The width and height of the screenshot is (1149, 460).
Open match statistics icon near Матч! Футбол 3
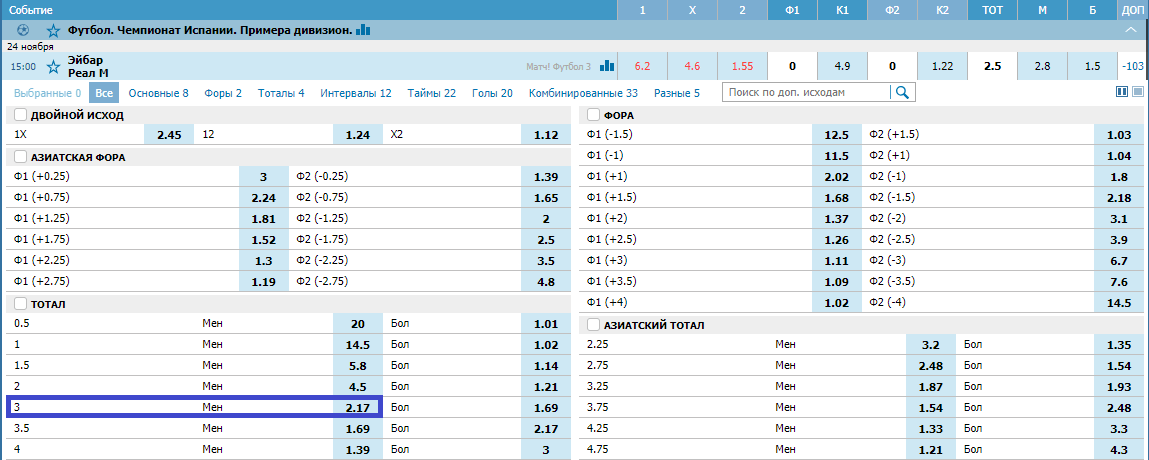coord(607,66)
